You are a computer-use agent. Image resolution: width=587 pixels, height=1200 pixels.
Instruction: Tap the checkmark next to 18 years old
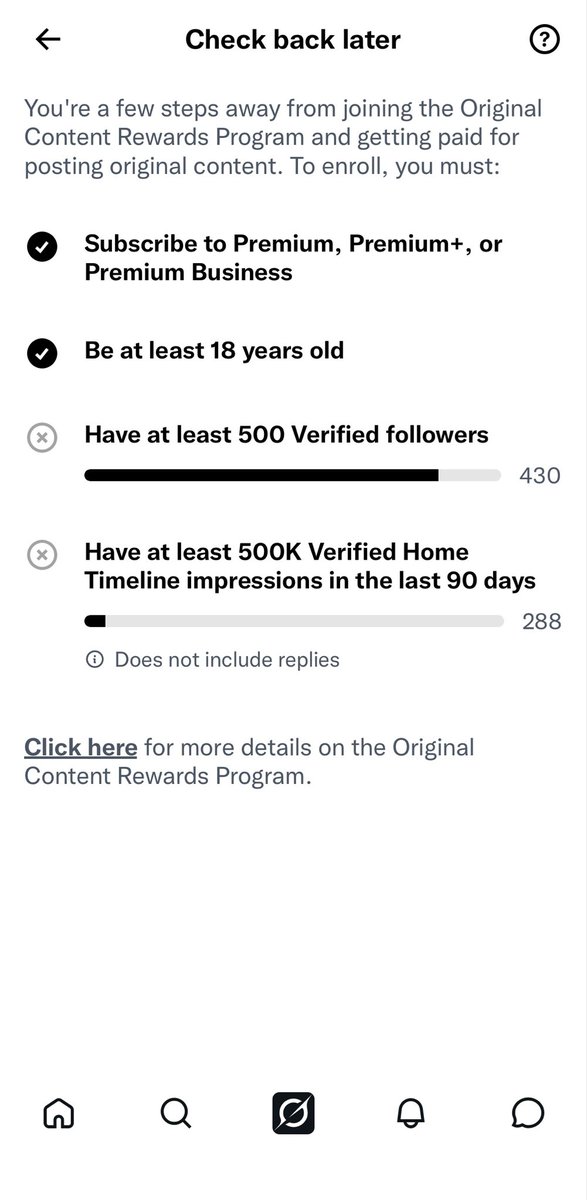[42, 354]
